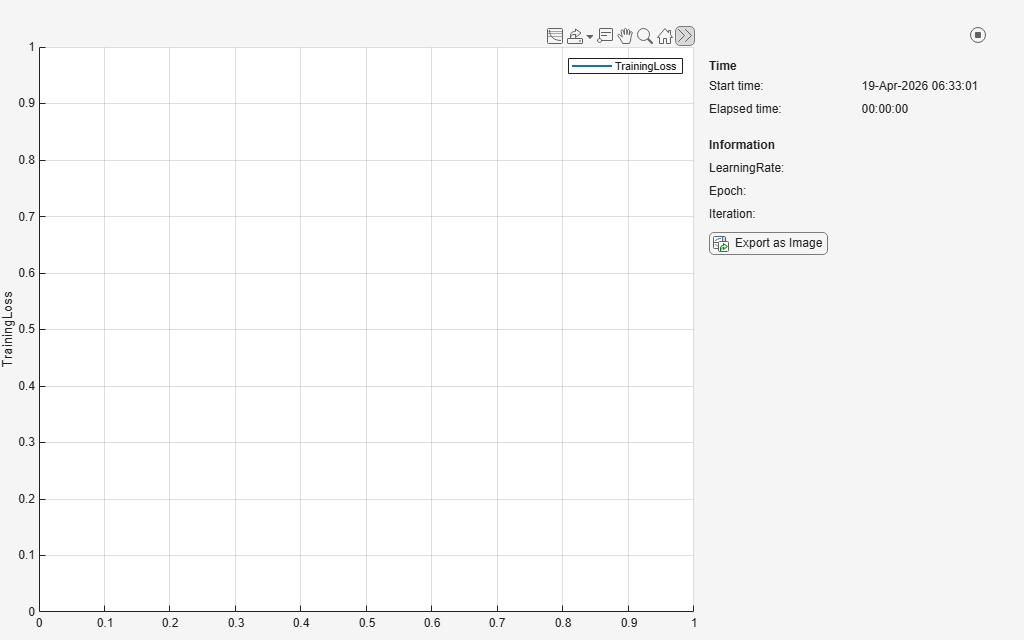Click the elapsed time value 00:00:00

[x=885, y=109]
